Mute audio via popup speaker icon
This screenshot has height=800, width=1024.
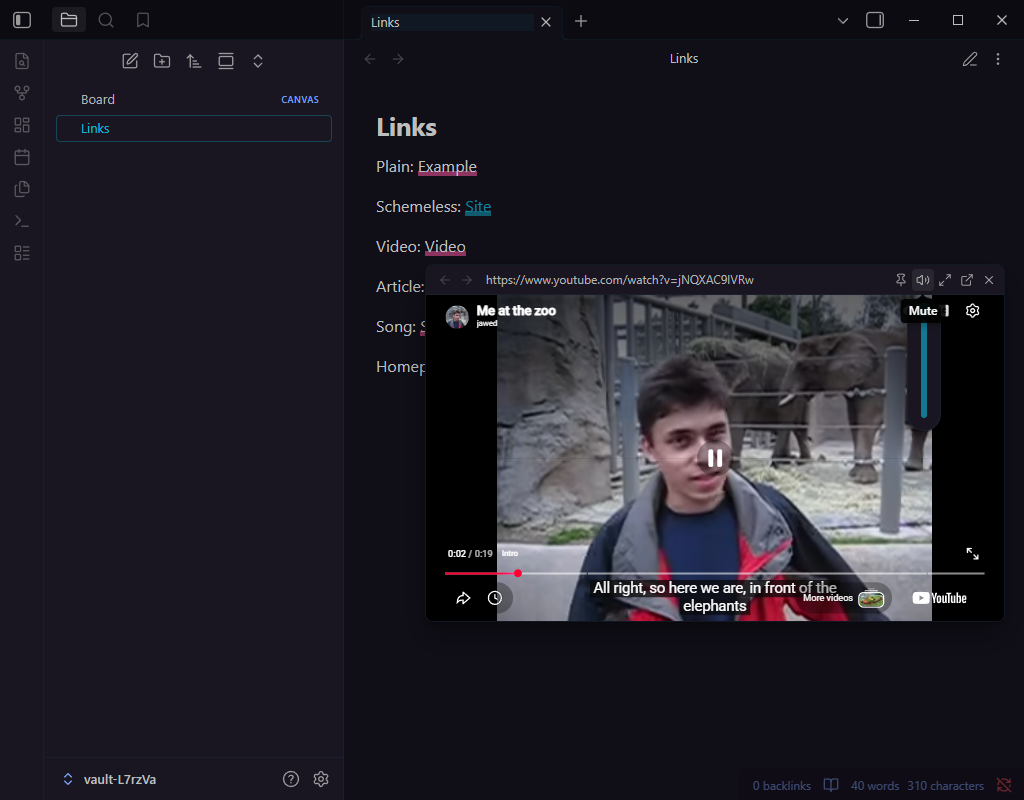point(923,280)
